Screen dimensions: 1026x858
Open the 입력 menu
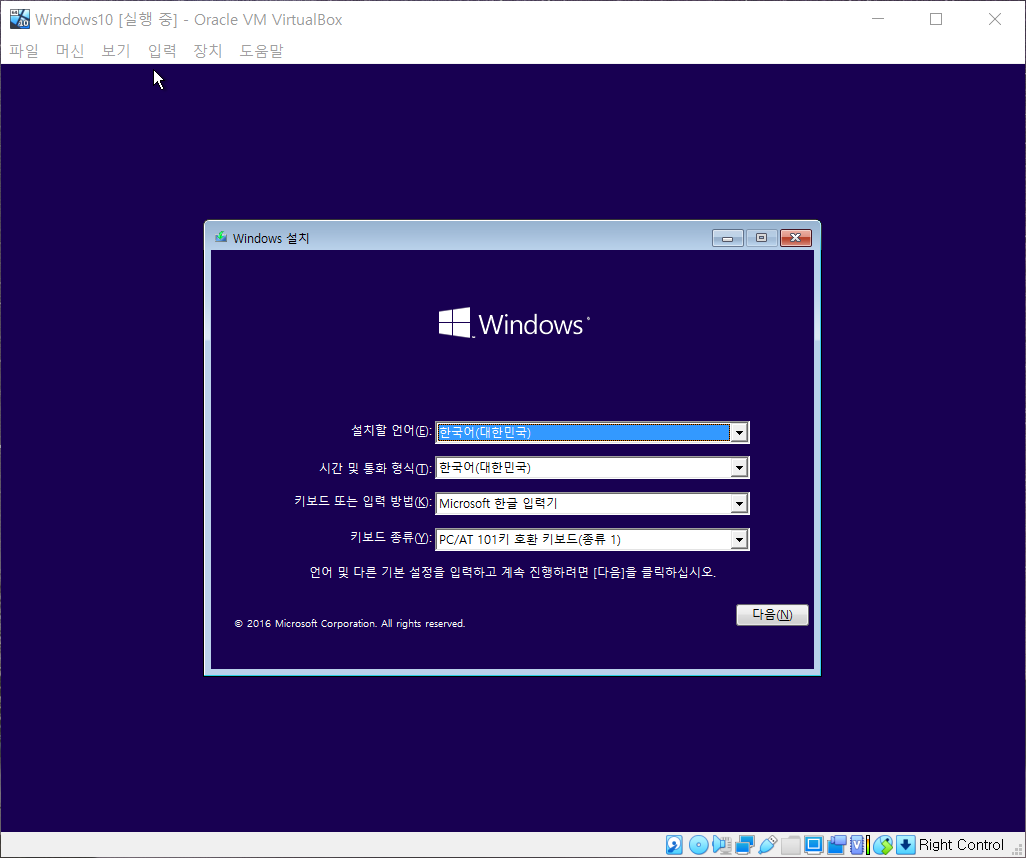point(162,50)
